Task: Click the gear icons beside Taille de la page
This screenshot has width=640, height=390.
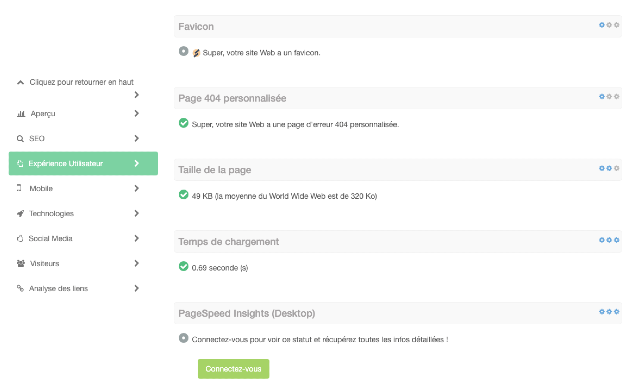Action: (609, 168)
